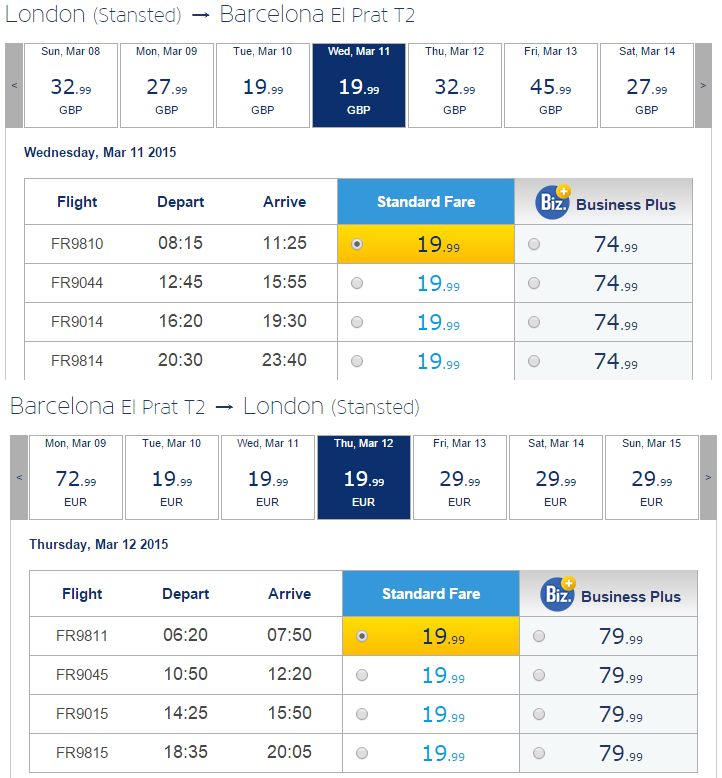Screen dimensions: 722x778
Task: Click the outbound Standard Fare column header
Action: 426,201
